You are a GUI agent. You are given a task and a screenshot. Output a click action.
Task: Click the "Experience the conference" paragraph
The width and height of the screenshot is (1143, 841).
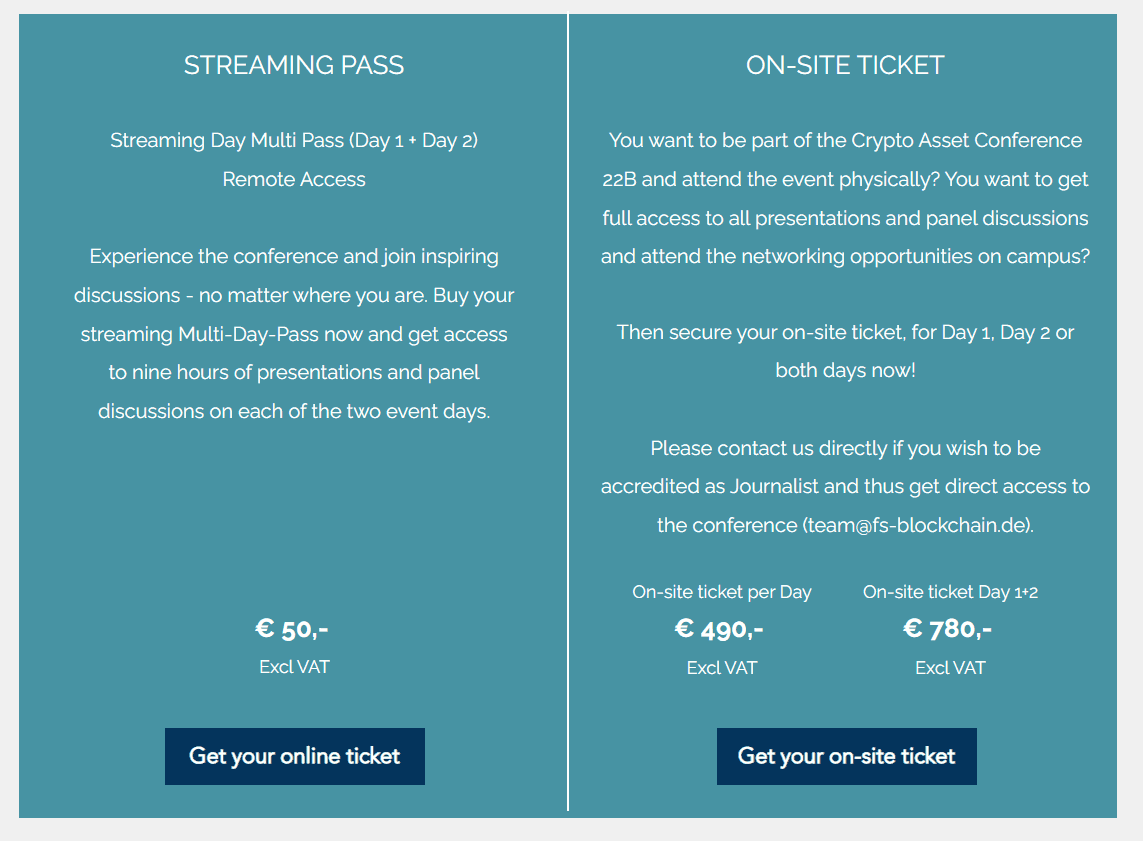(x=294, y=334)
